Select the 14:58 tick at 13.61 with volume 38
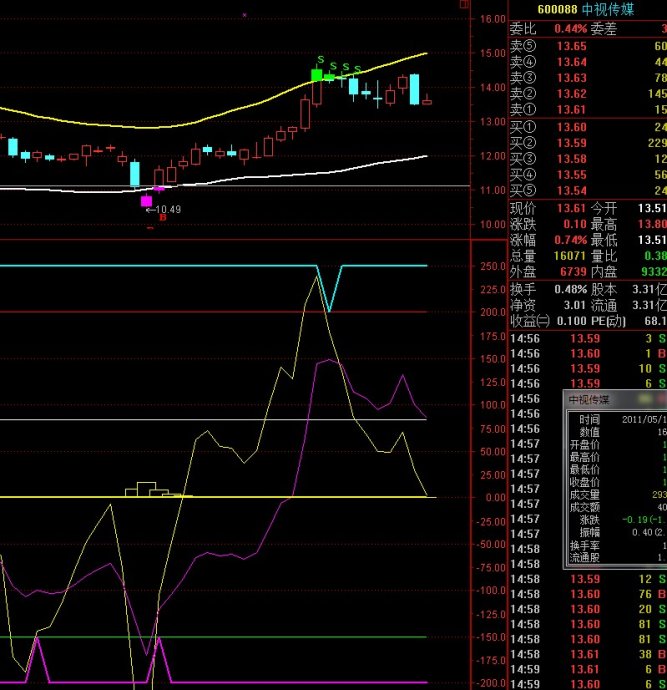Viewport: 667px width, 690px height. click(x=588, y=654)
